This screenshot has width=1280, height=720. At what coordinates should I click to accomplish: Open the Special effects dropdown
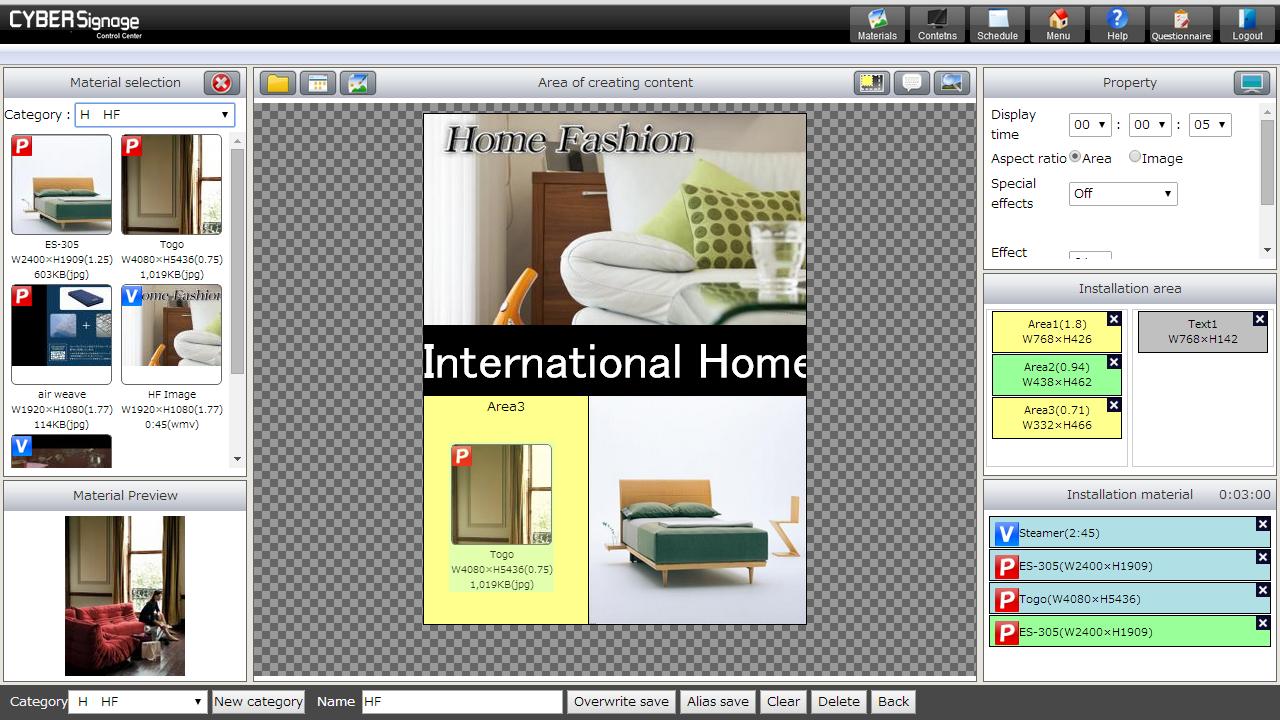point(1123,194)
